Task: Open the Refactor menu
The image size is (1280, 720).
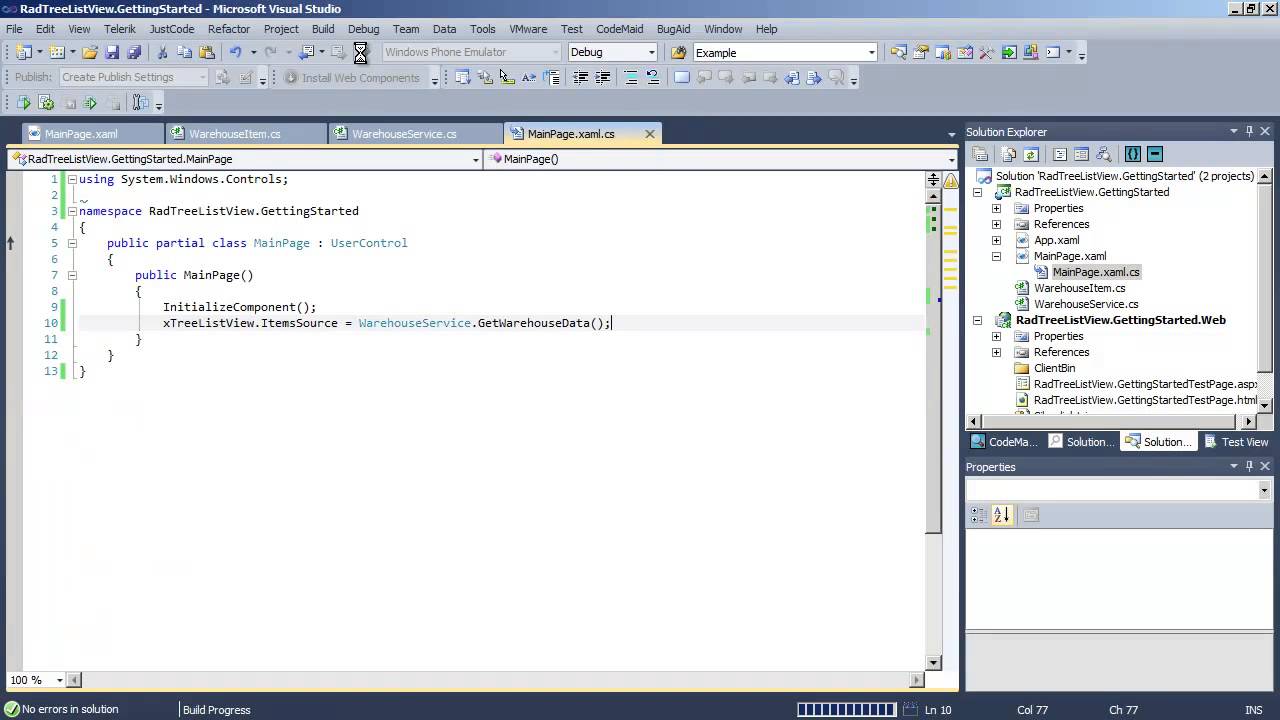Action: tap(229, 29)
